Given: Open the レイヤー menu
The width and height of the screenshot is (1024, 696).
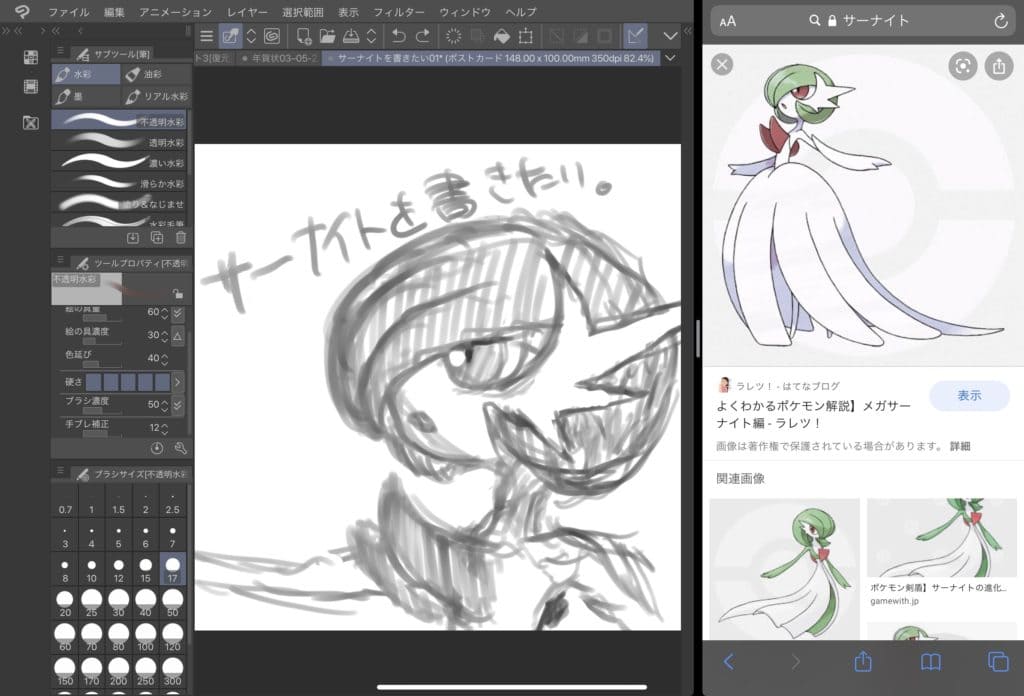Looking at the screenshot, I should pos(247,12).
